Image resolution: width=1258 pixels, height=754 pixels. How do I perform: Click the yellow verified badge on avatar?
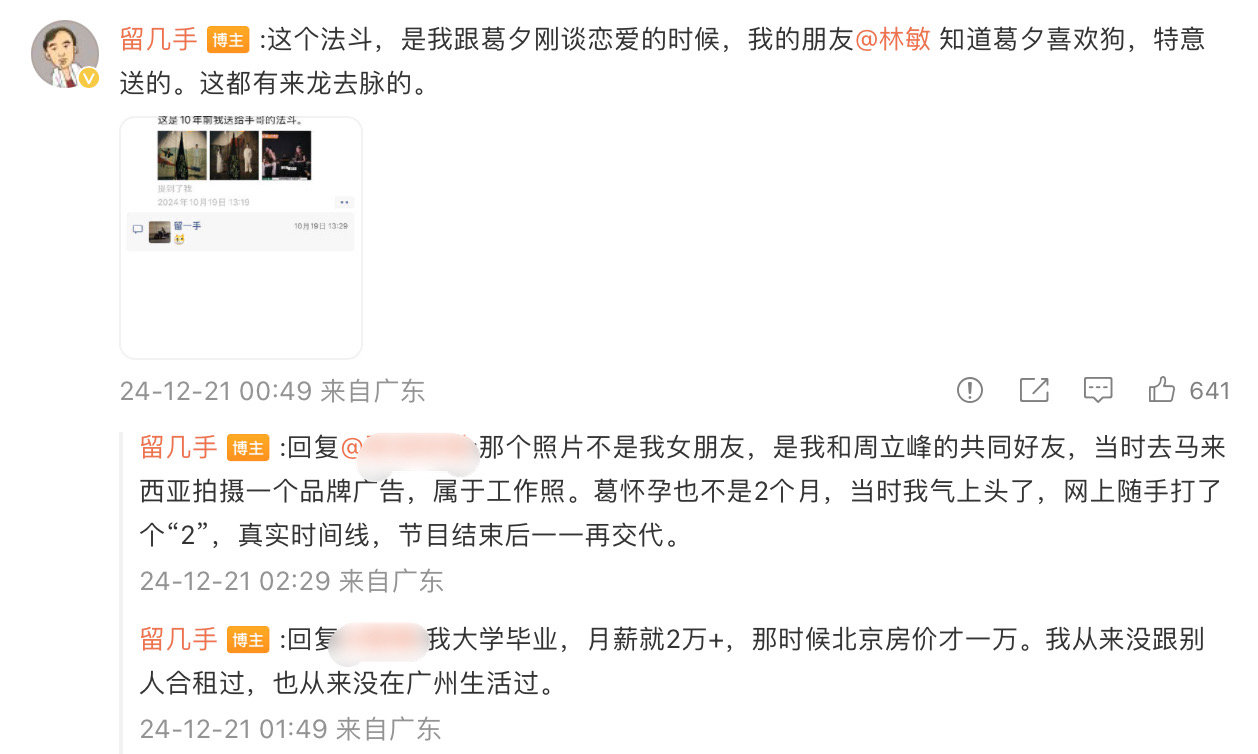[89, 78]
